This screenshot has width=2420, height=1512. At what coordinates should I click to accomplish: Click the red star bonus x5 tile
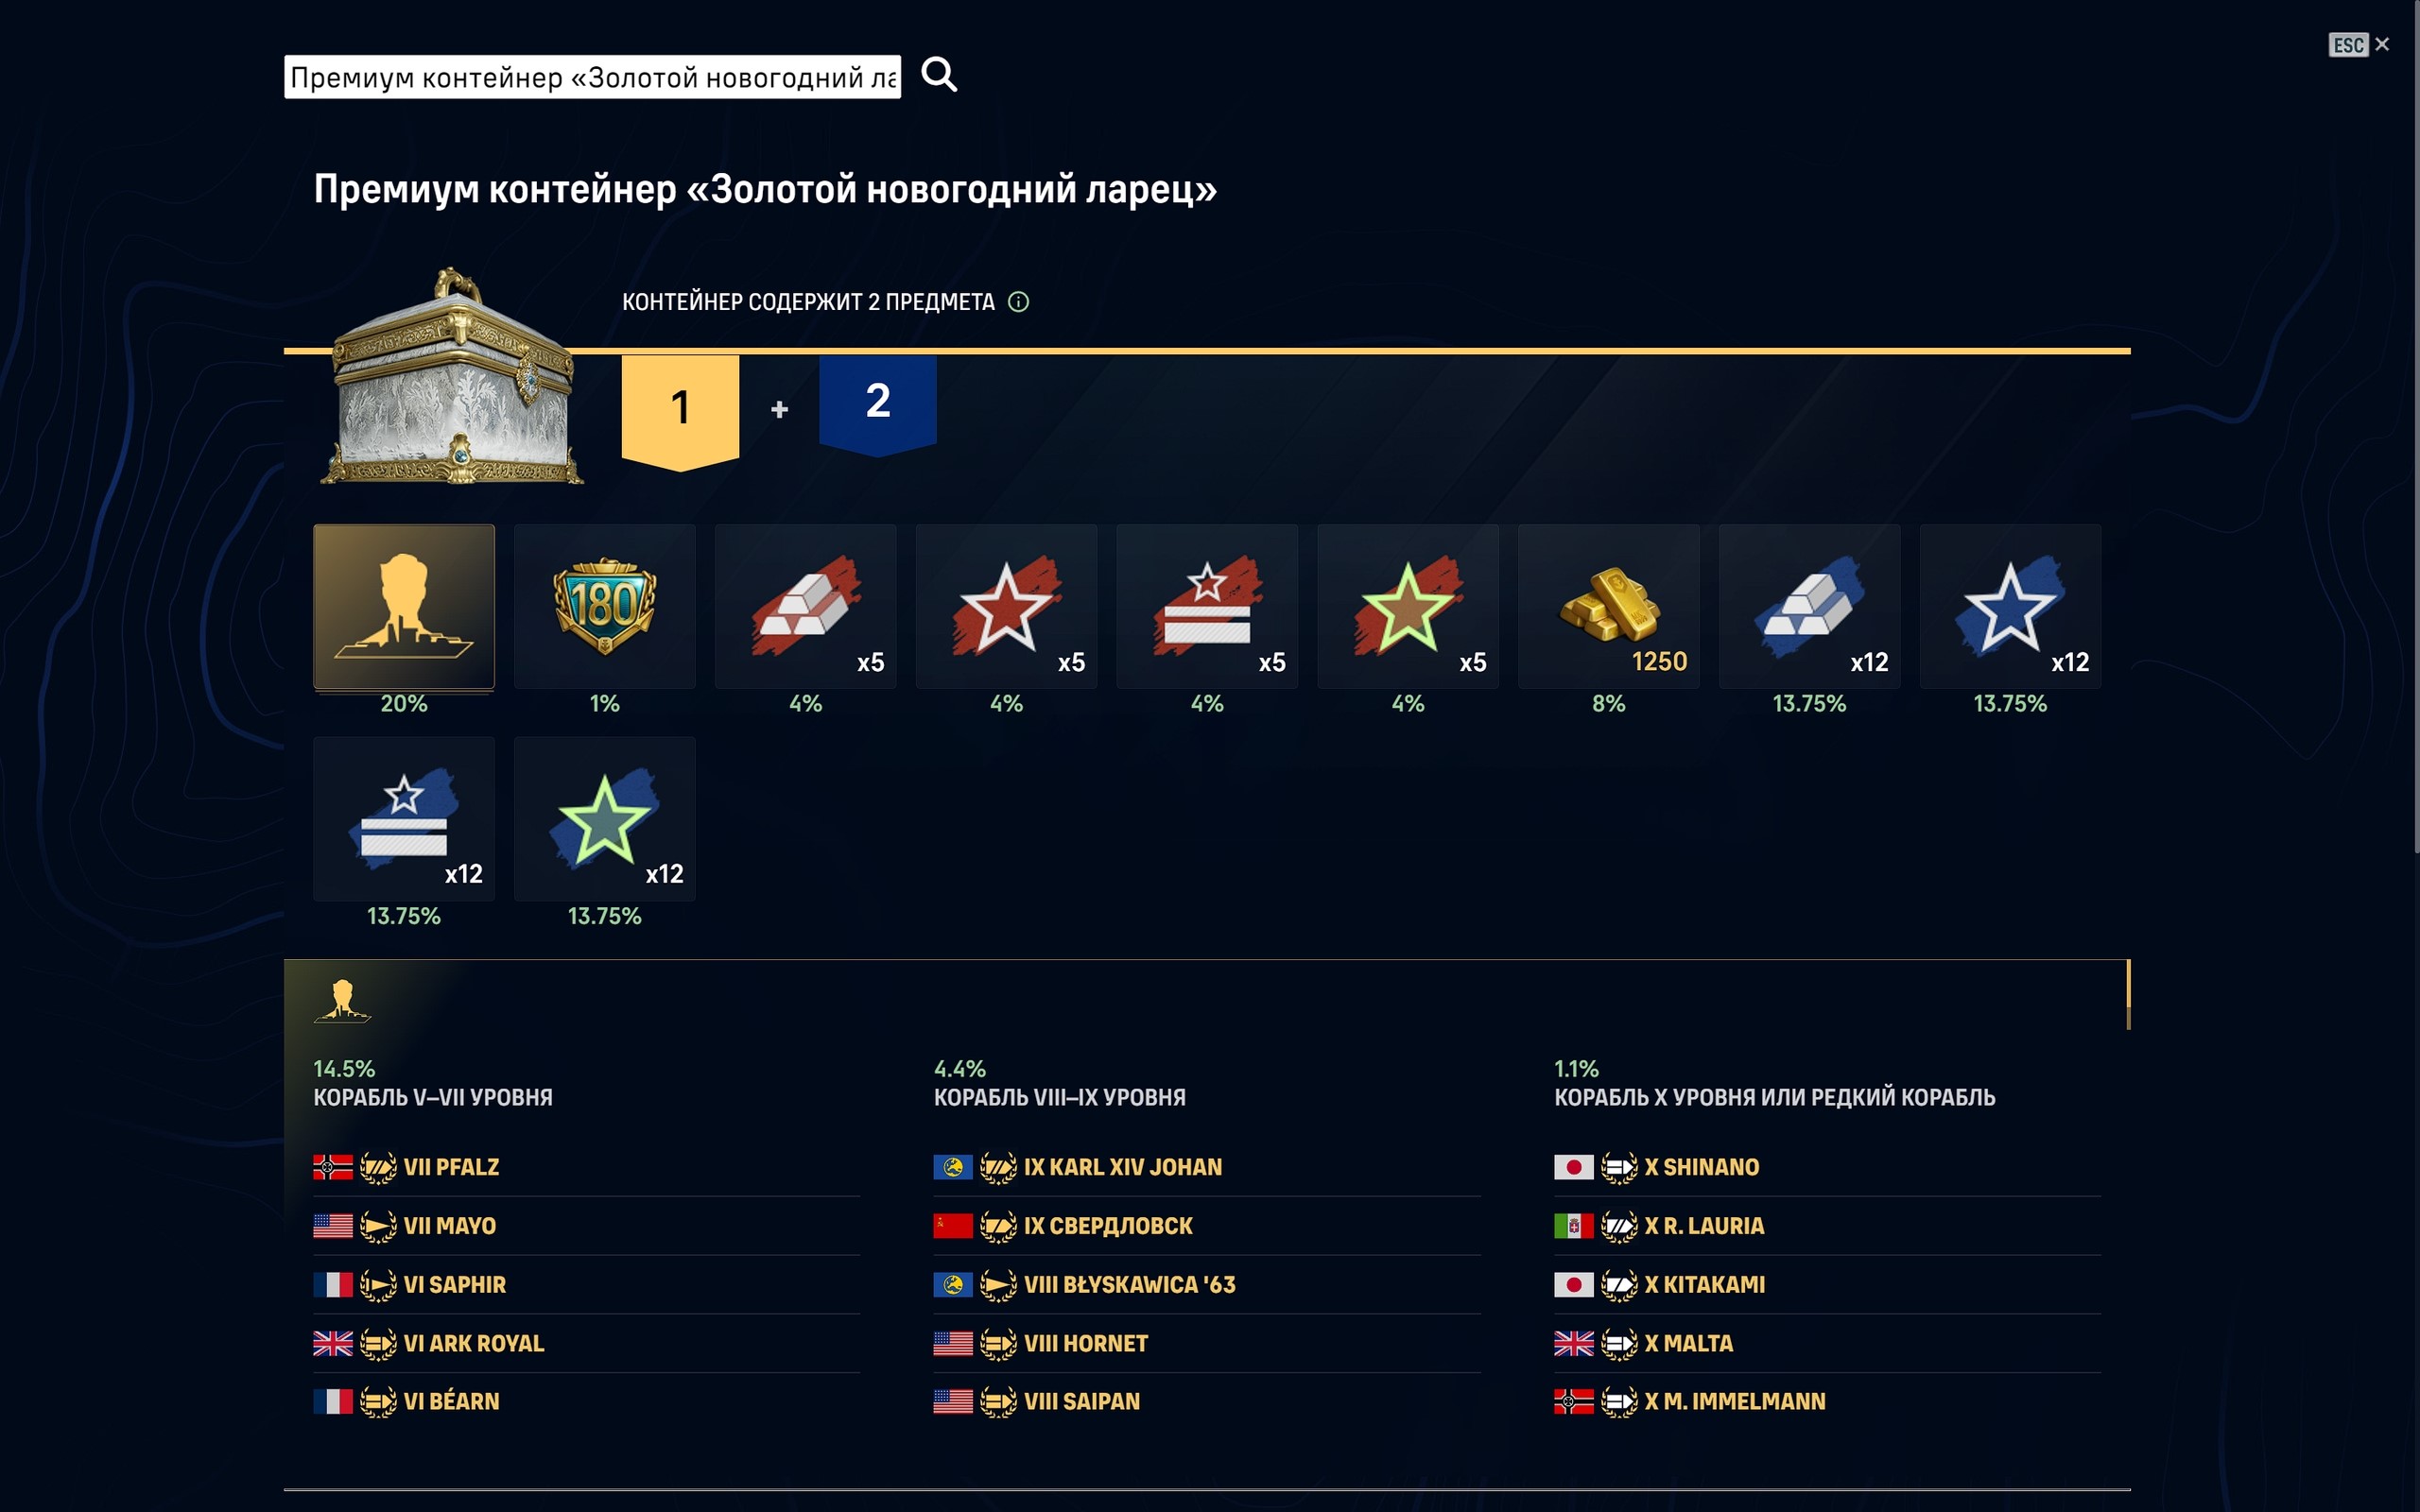[x=1006, y=607]
